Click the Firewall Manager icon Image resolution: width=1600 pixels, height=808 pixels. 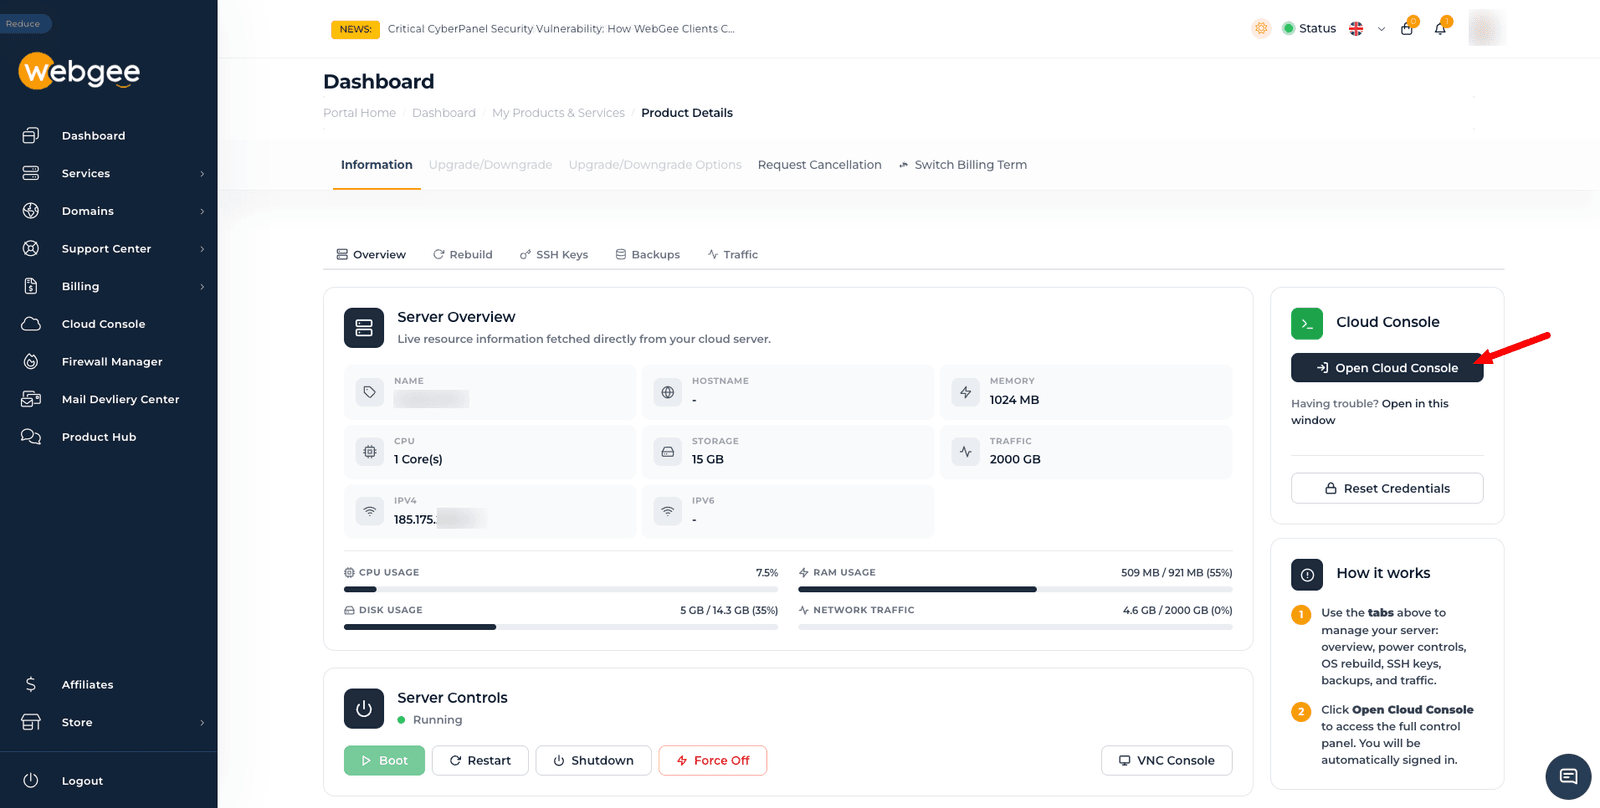31,361
